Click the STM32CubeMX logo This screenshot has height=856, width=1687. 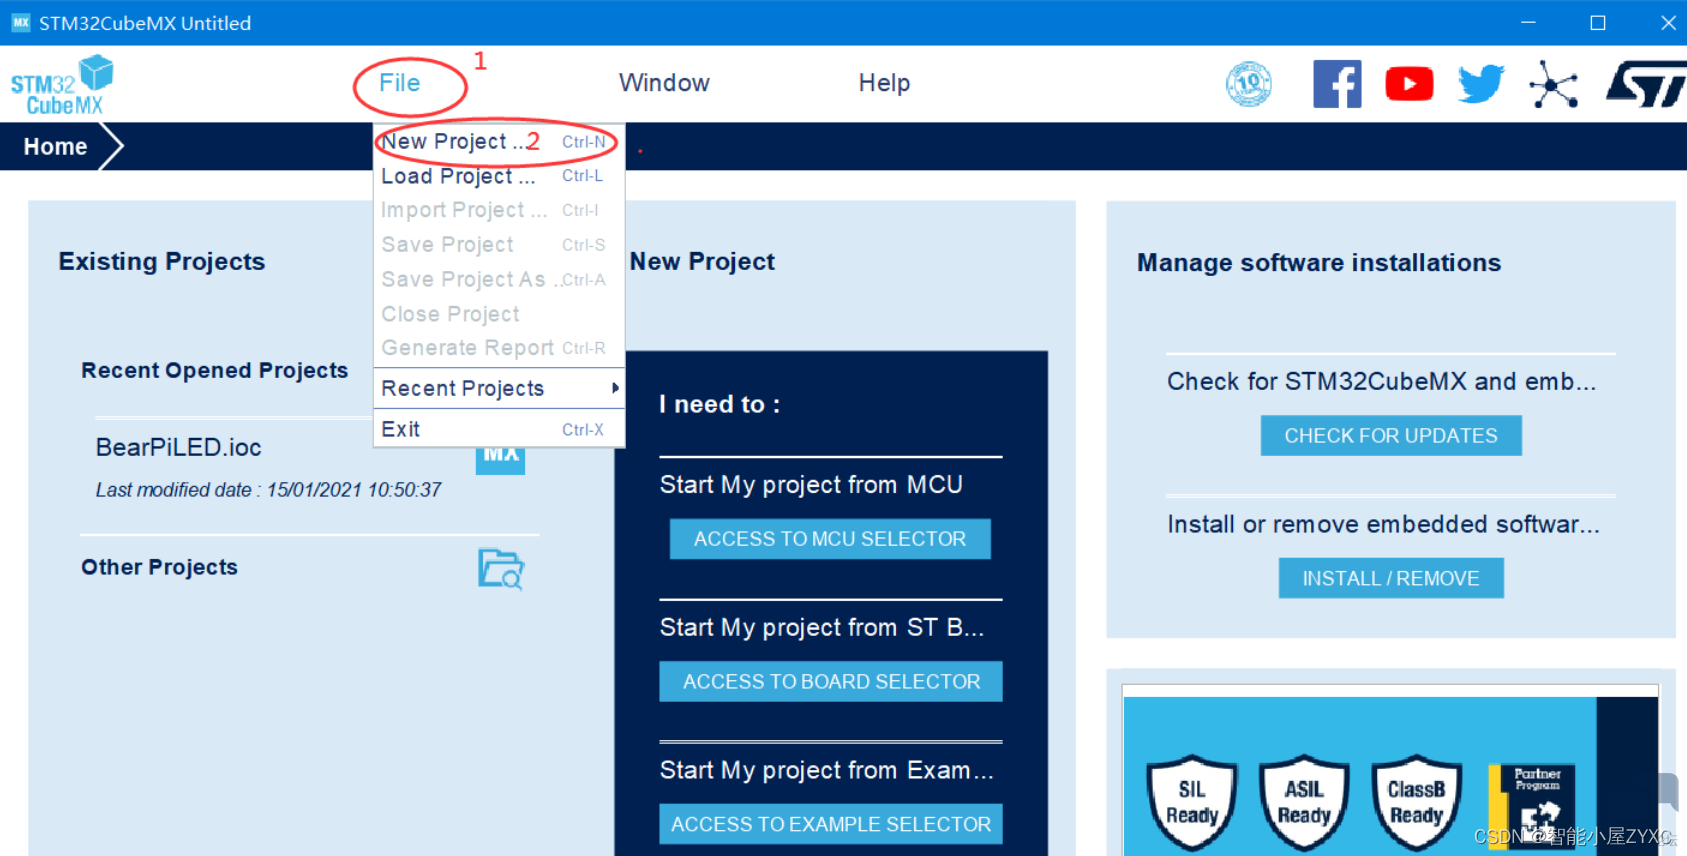[62, 85]
